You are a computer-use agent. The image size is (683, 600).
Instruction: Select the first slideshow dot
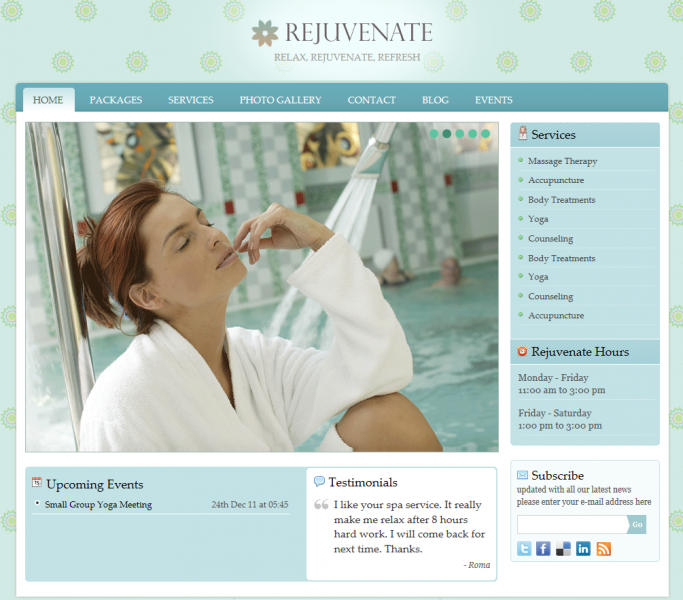click(434, 134)
